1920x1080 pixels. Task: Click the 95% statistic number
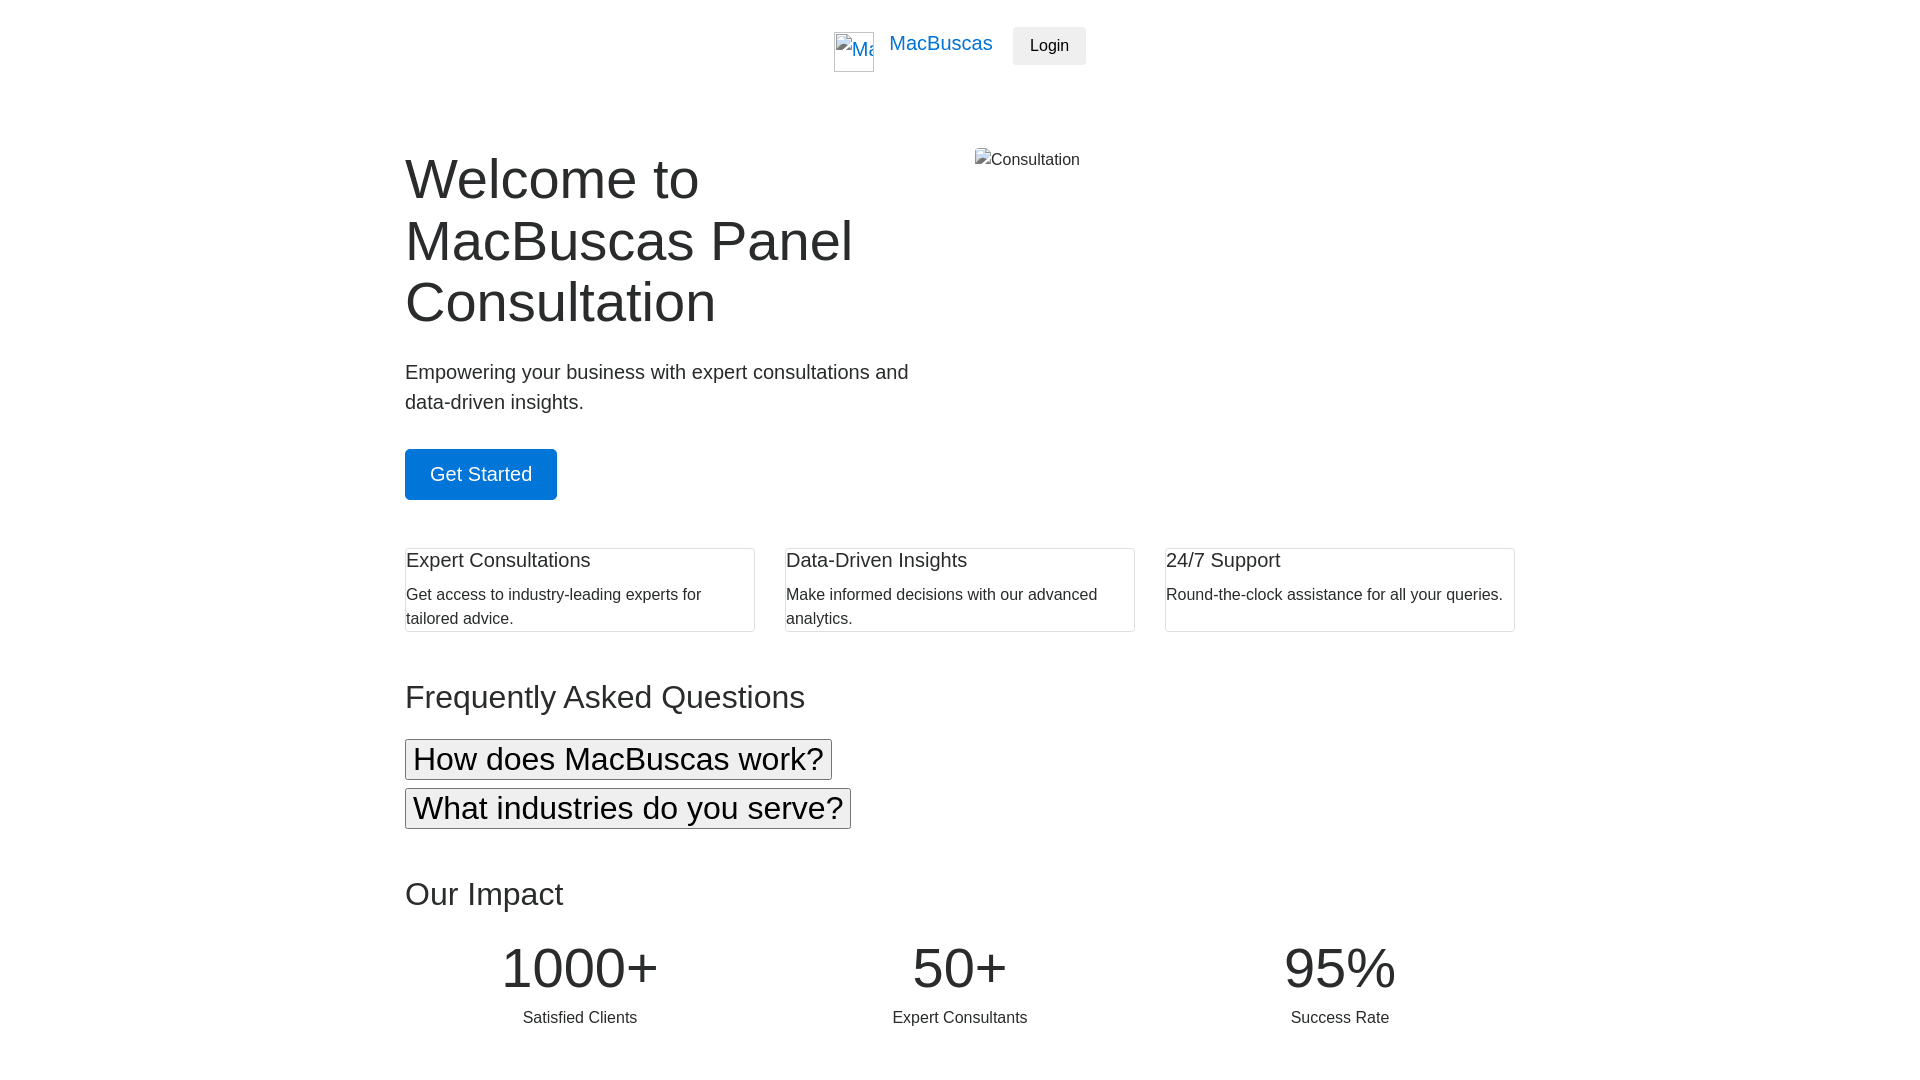(1340, 968)
